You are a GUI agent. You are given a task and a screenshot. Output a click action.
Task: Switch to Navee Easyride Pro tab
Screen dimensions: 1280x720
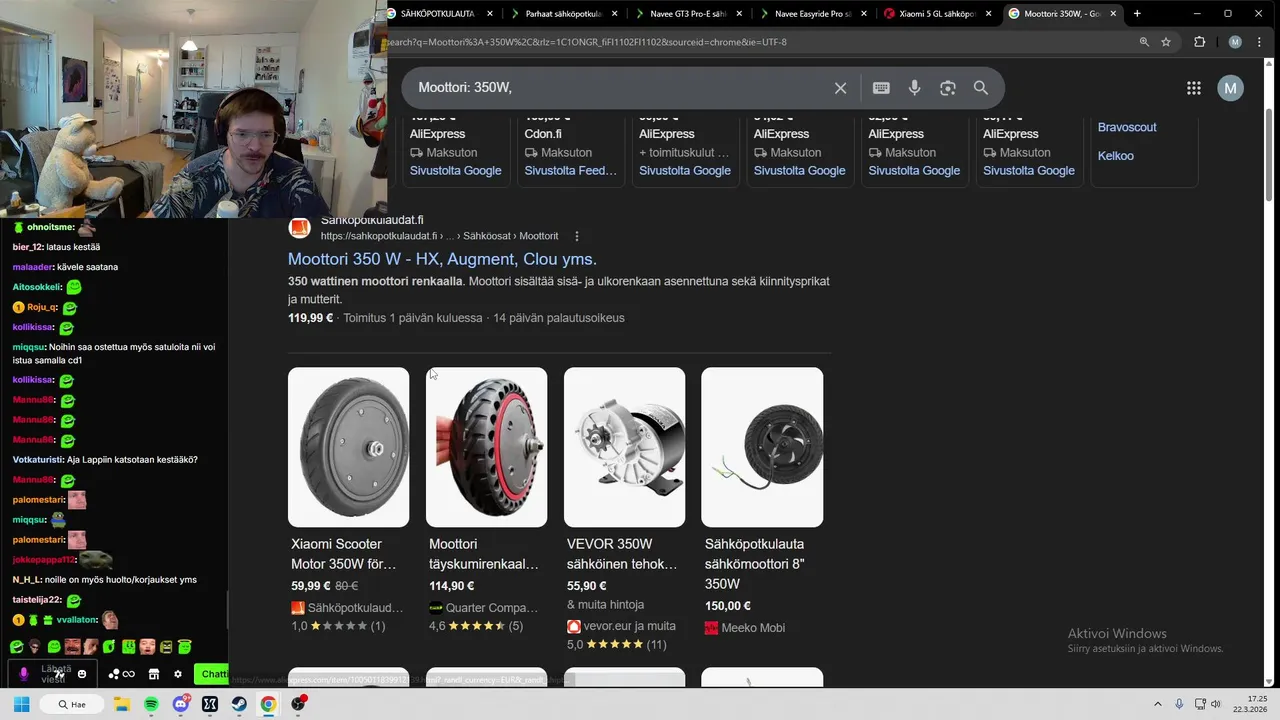tap(812, 14)
